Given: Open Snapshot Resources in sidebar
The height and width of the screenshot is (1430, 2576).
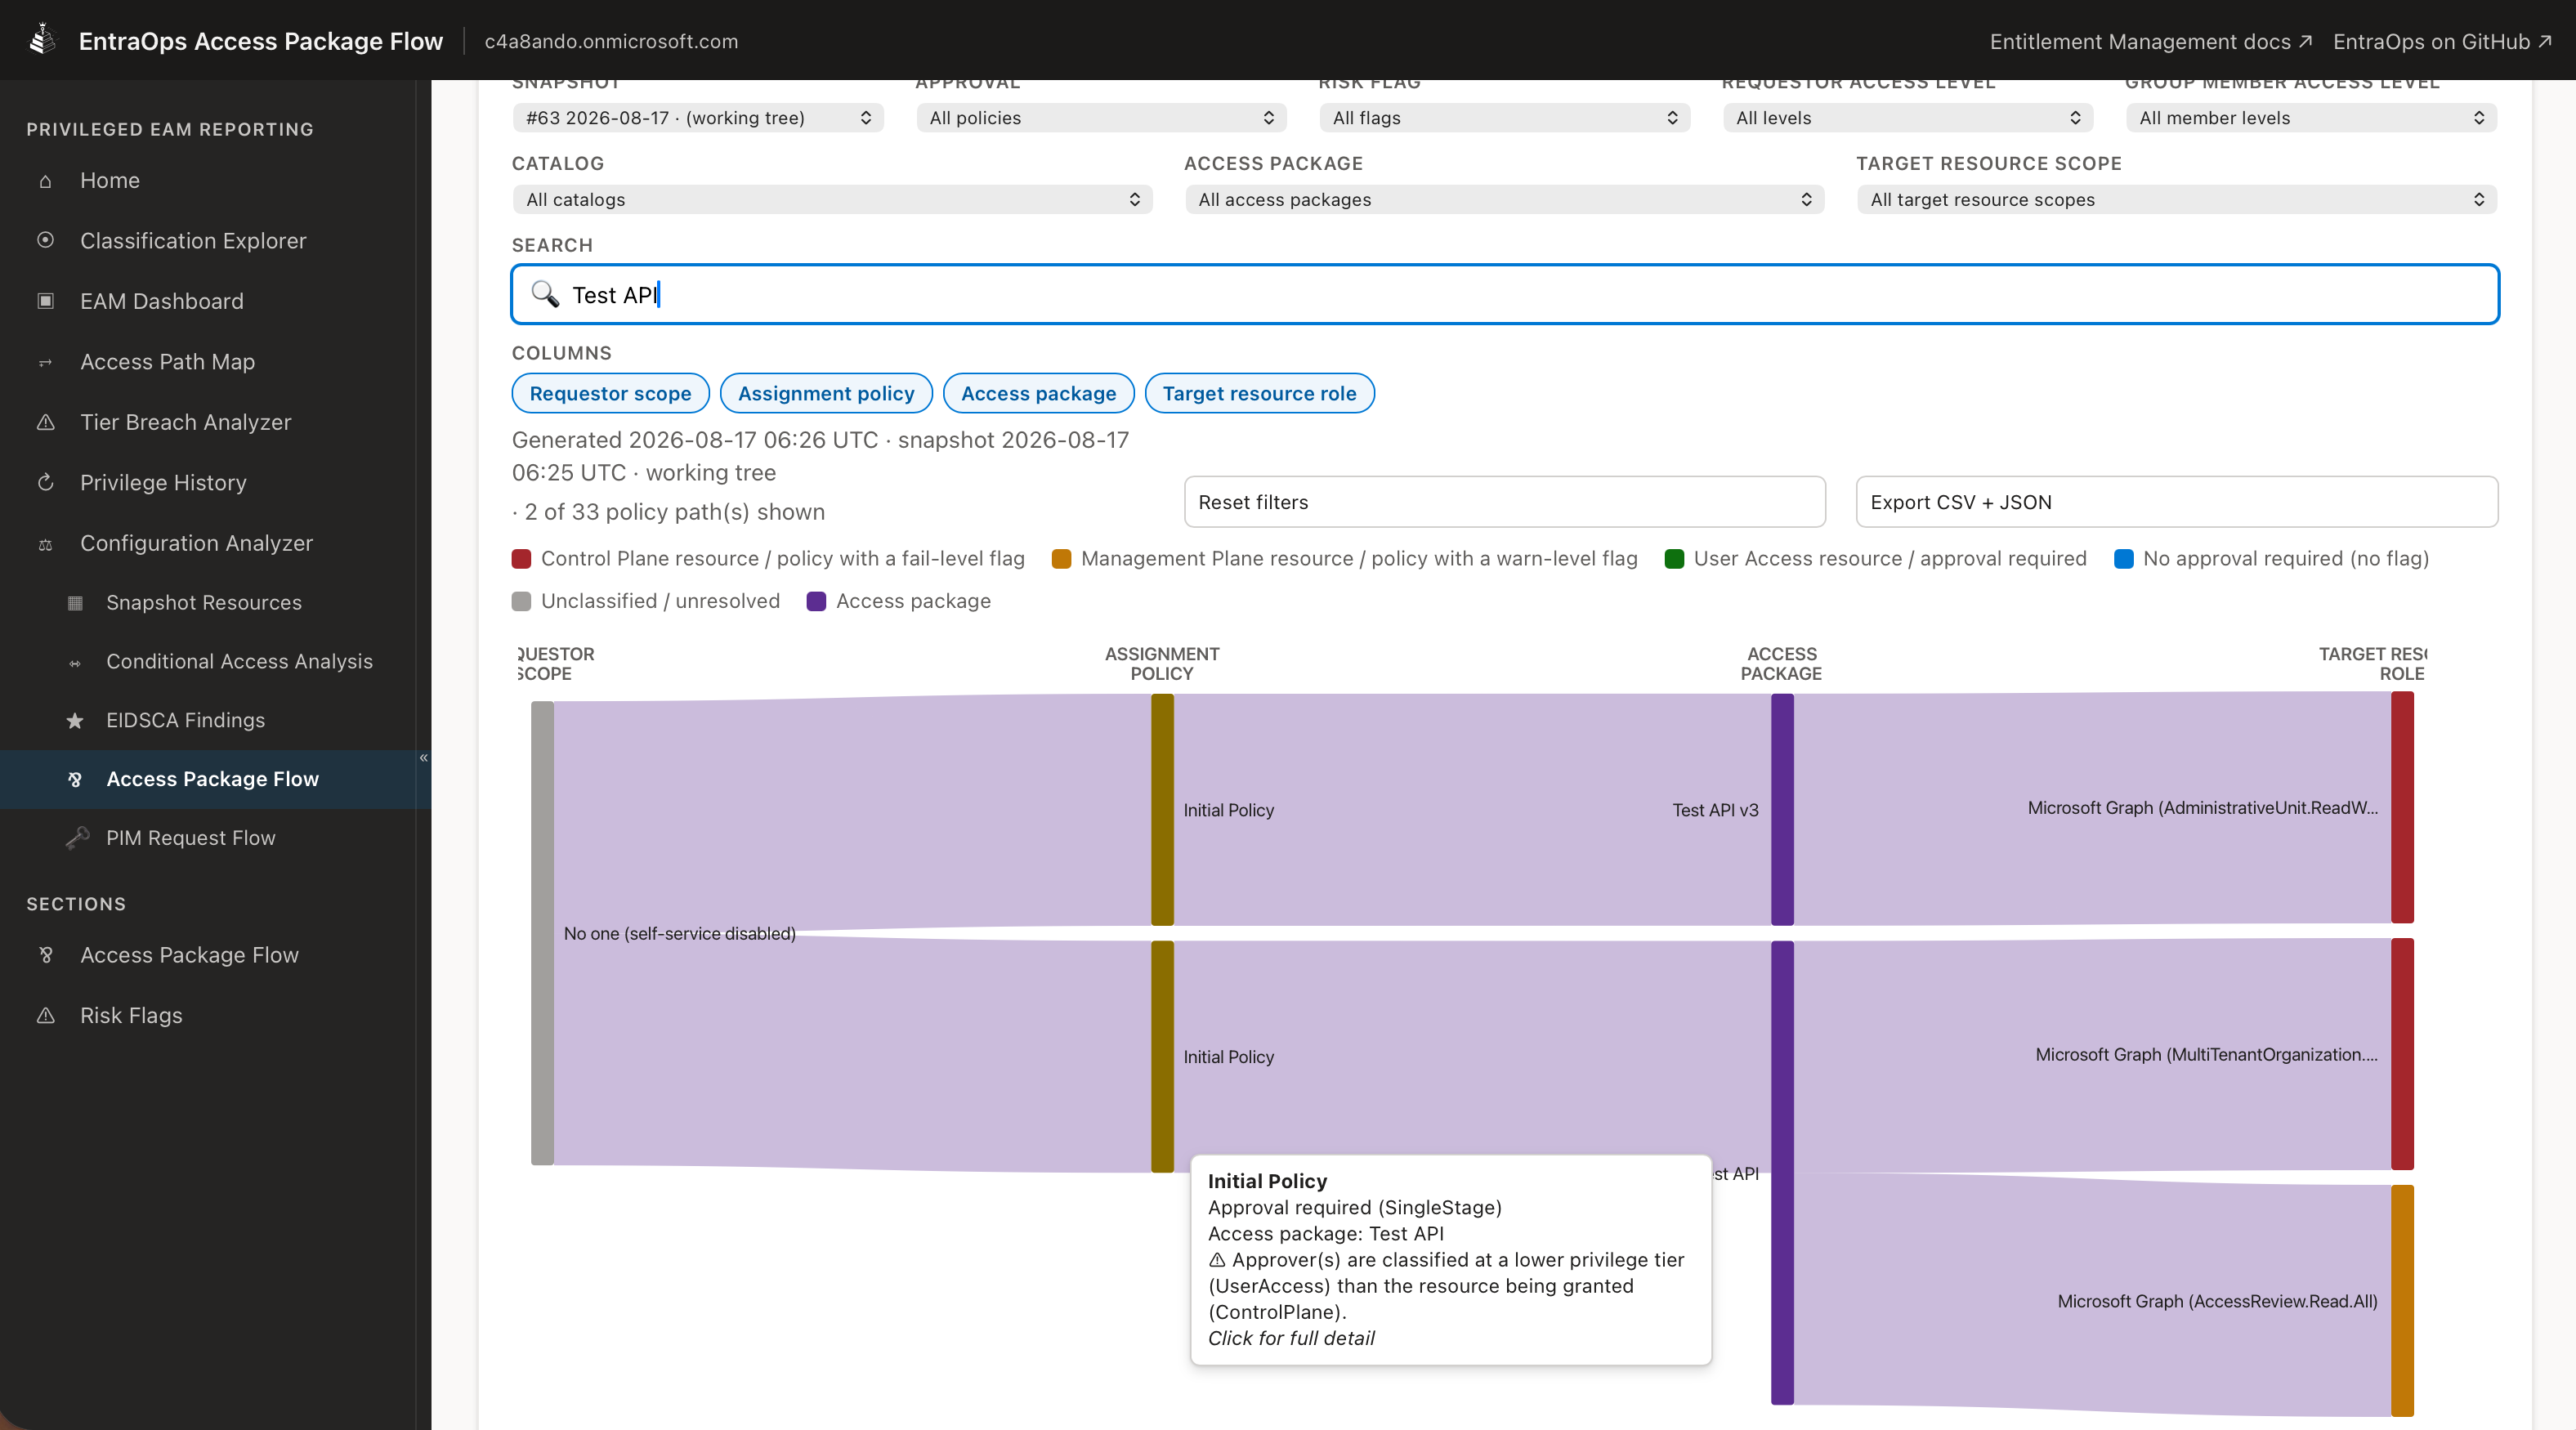Looking at the screenshot, I should pos(204,602).
